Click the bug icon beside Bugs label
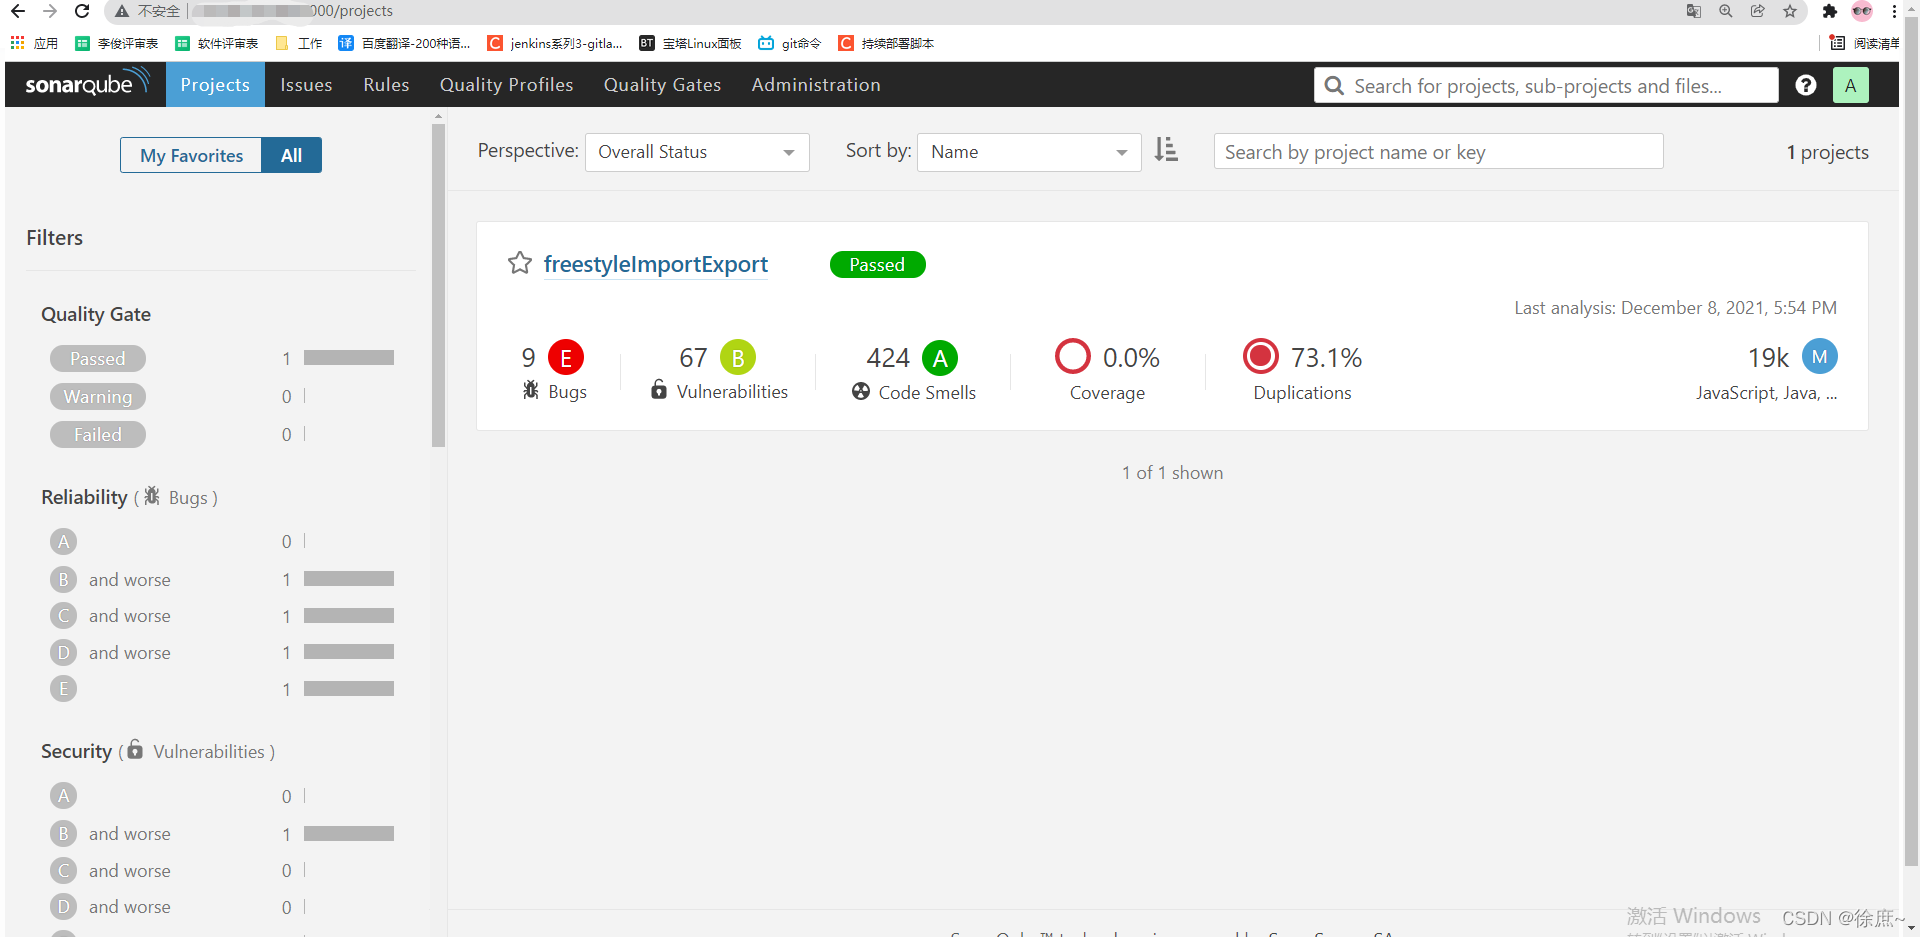The width and height of the screenshot is (1920, 937). 531,390
